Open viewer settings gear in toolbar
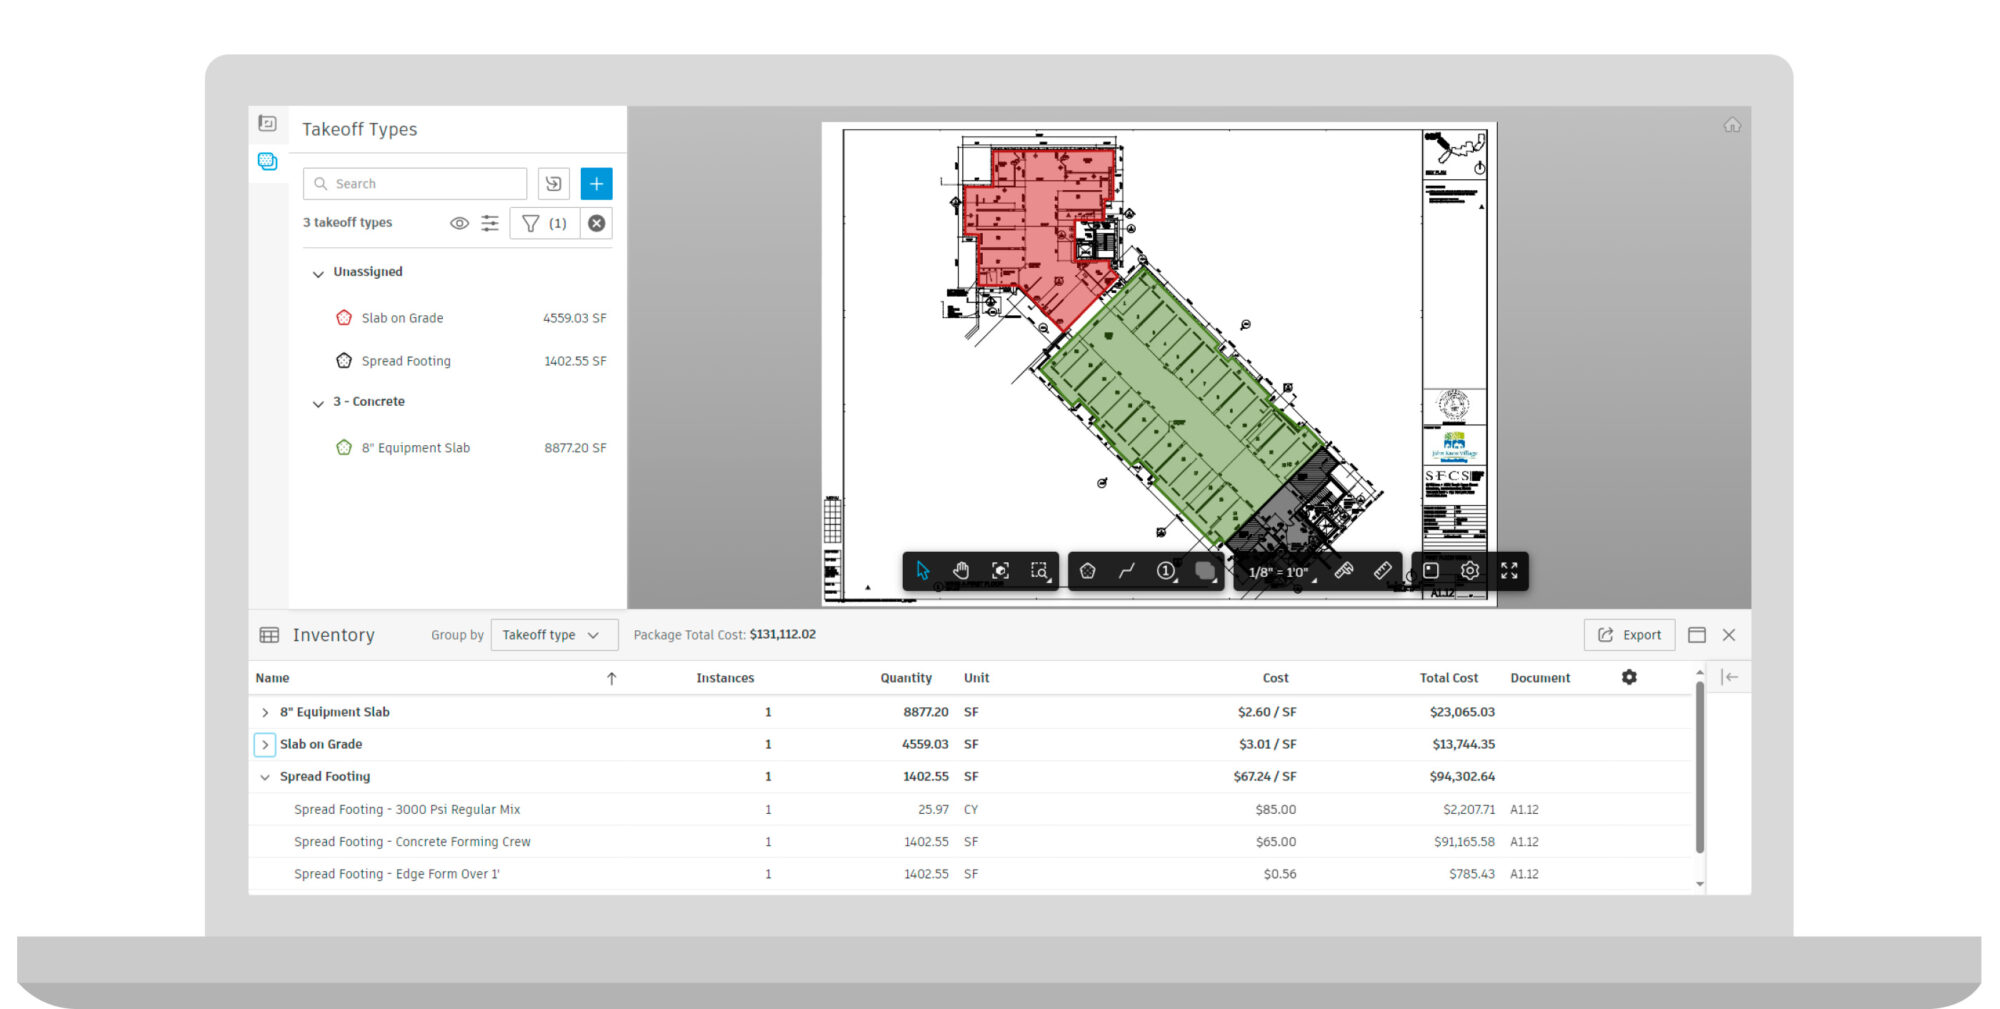The width and height of the screenshot is (2000, 1009). [1470, 571]
